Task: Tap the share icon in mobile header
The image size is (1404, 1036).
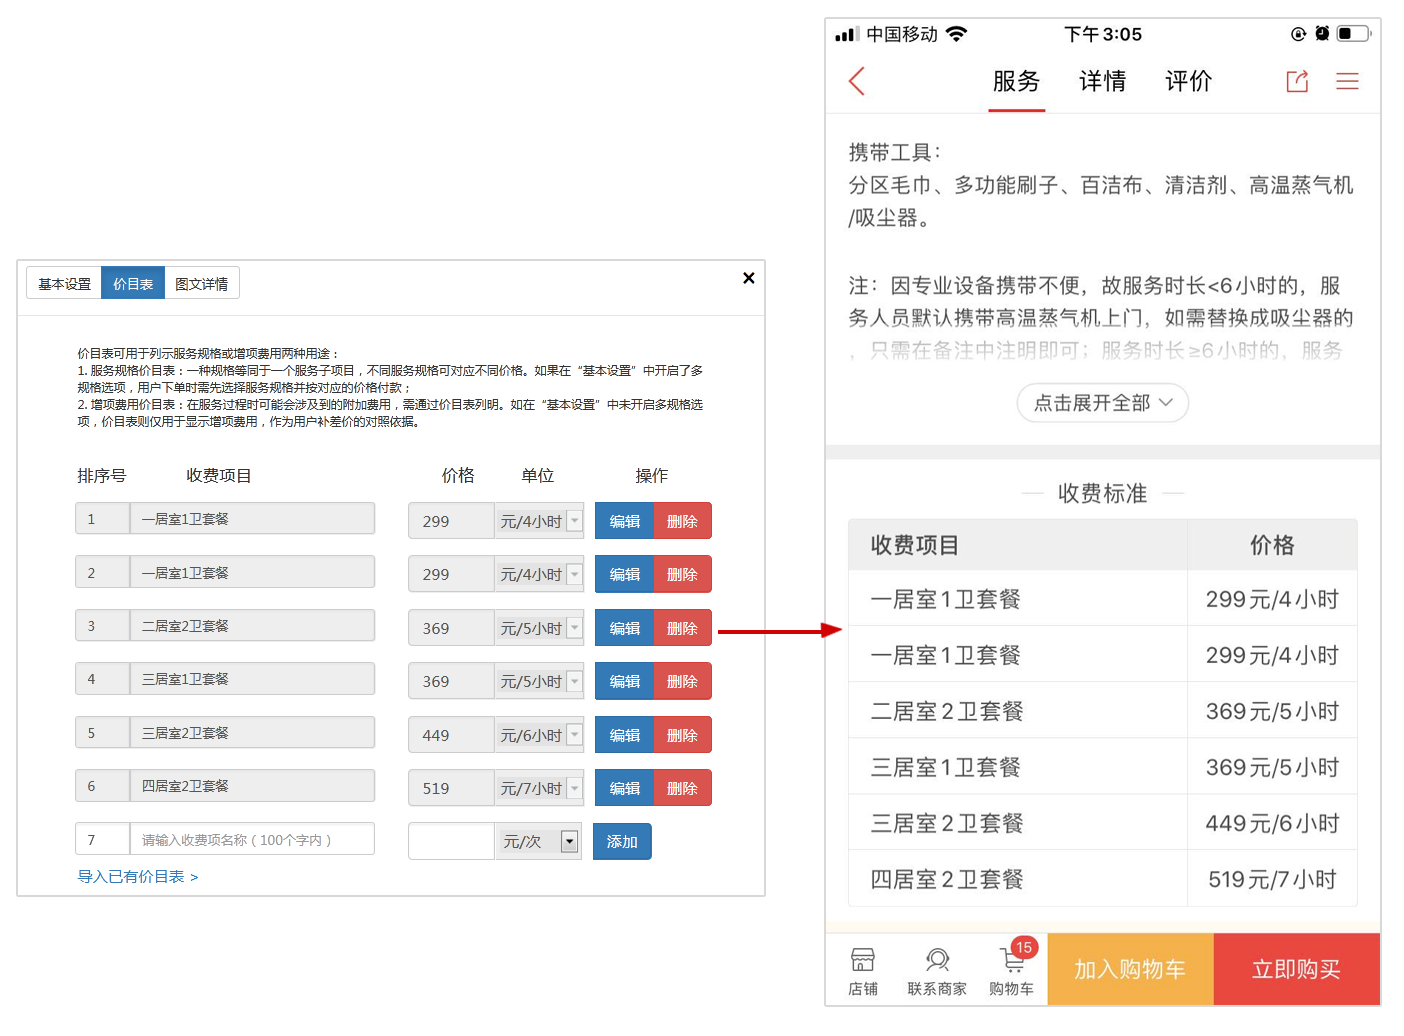Action: (1297, 81)
